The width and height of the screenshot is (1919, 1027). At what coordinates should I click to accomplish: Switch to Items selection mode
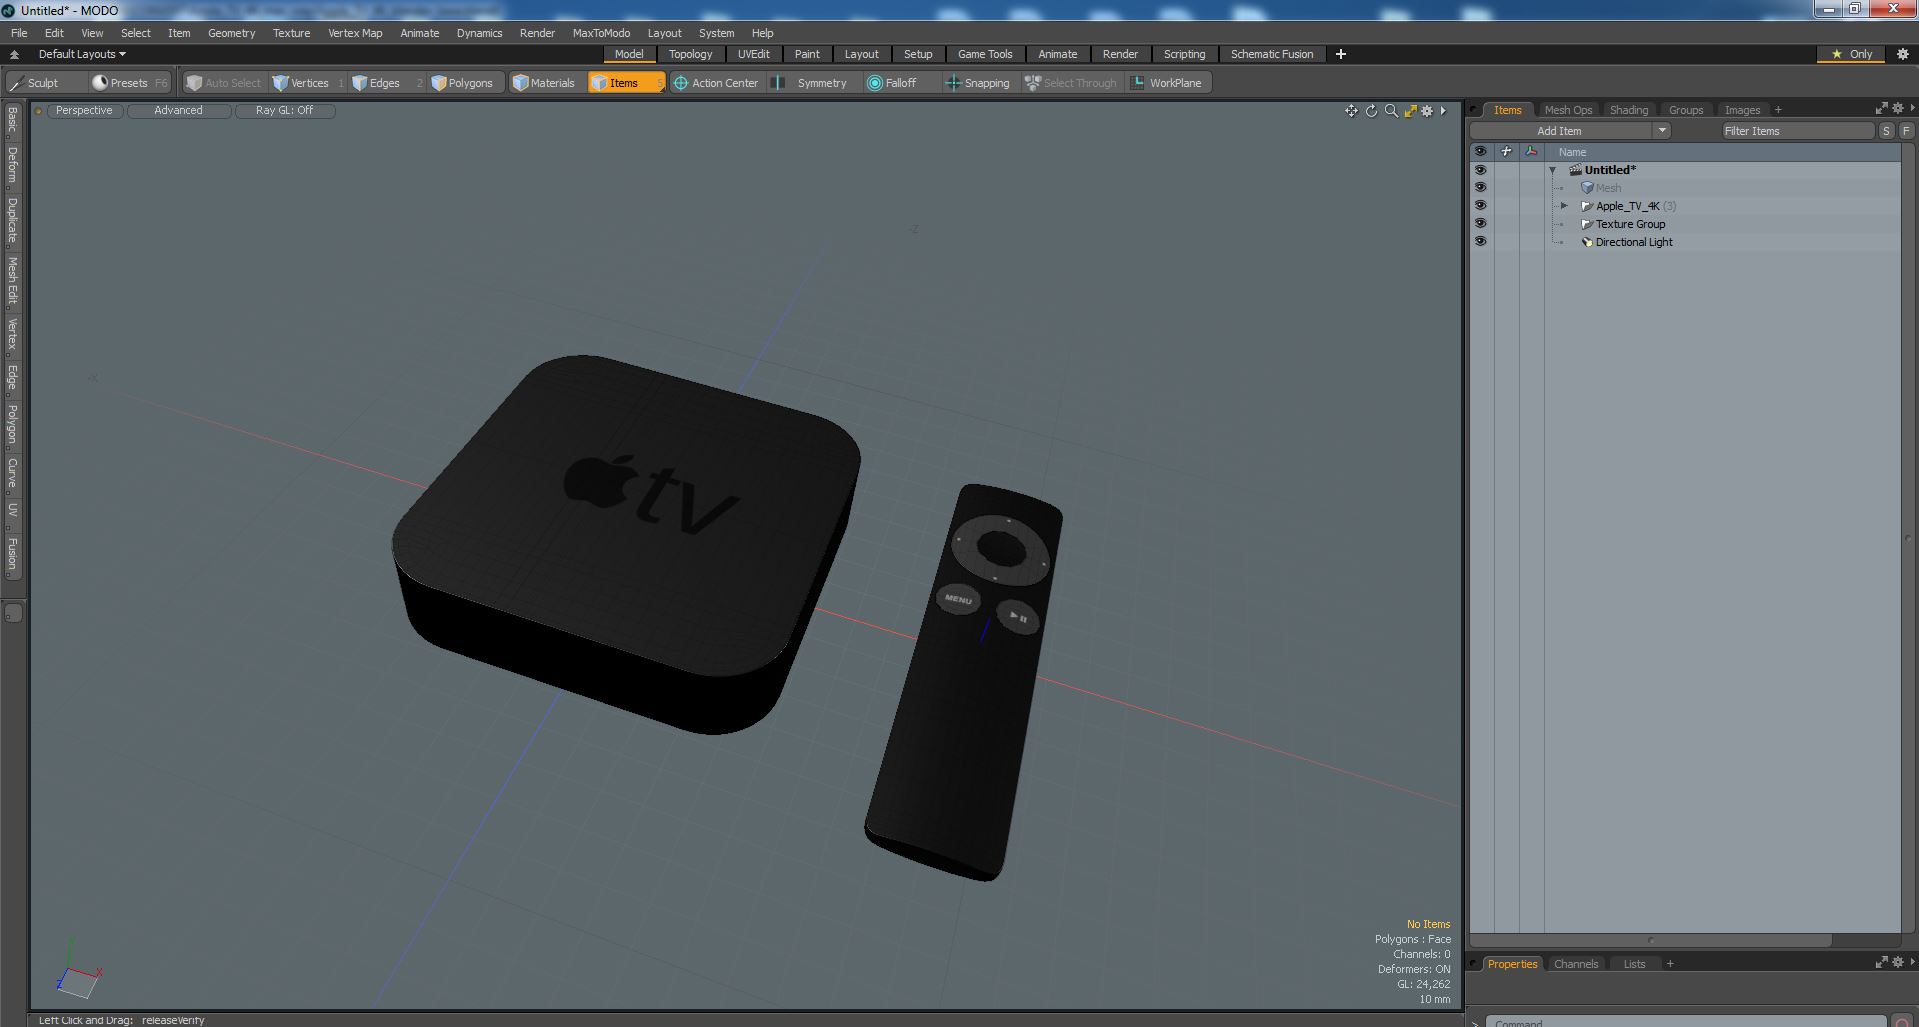(624, 83)
